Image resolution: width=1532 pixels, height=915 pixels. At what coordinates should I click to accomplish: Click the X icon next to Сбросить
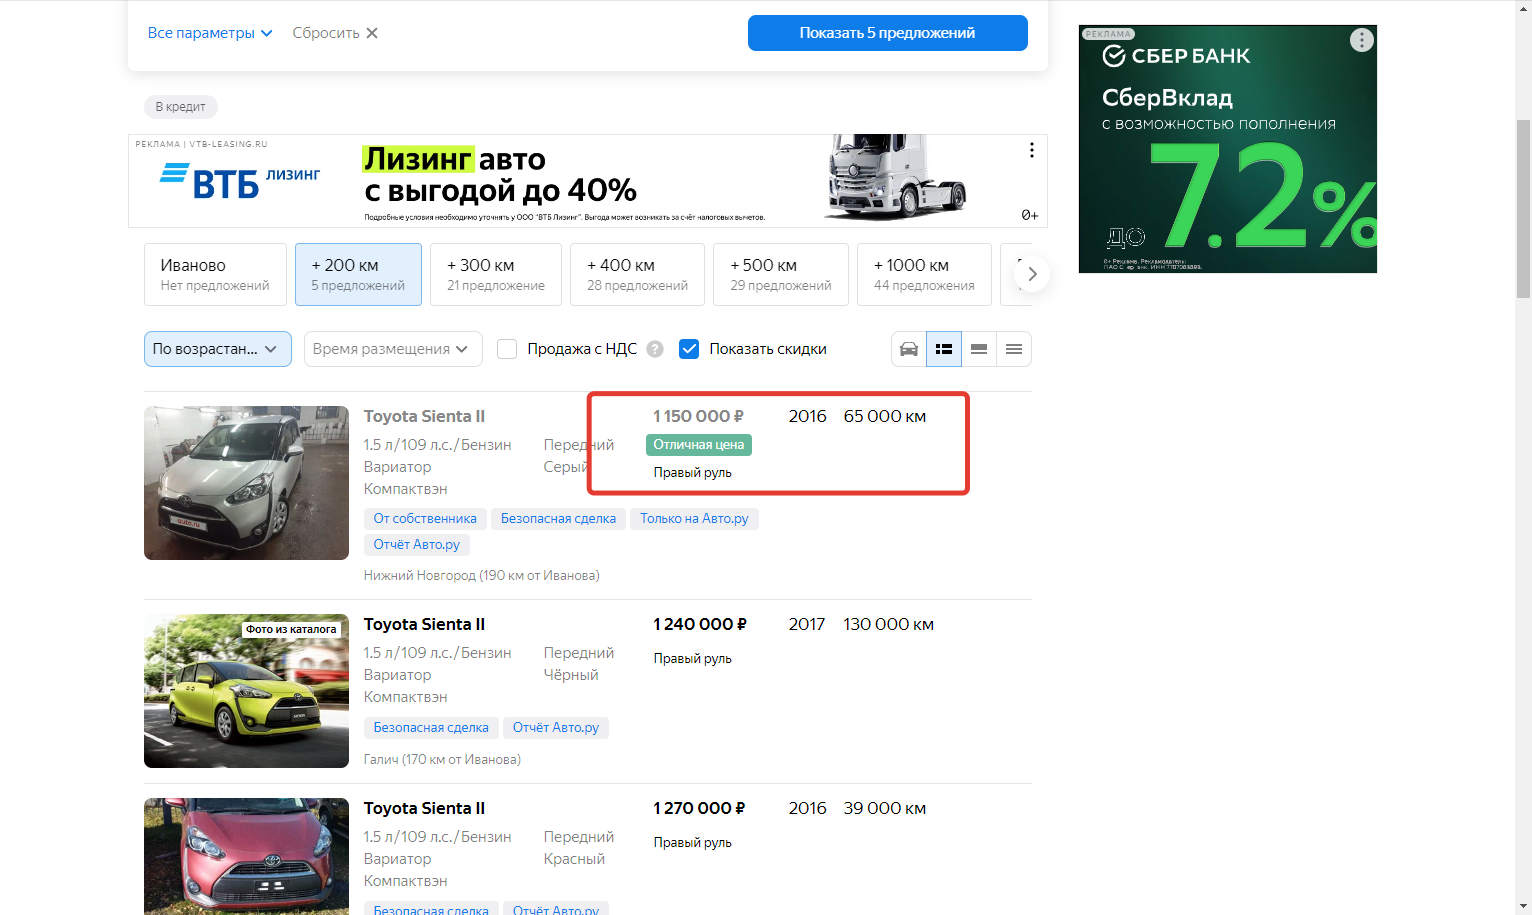372,33
